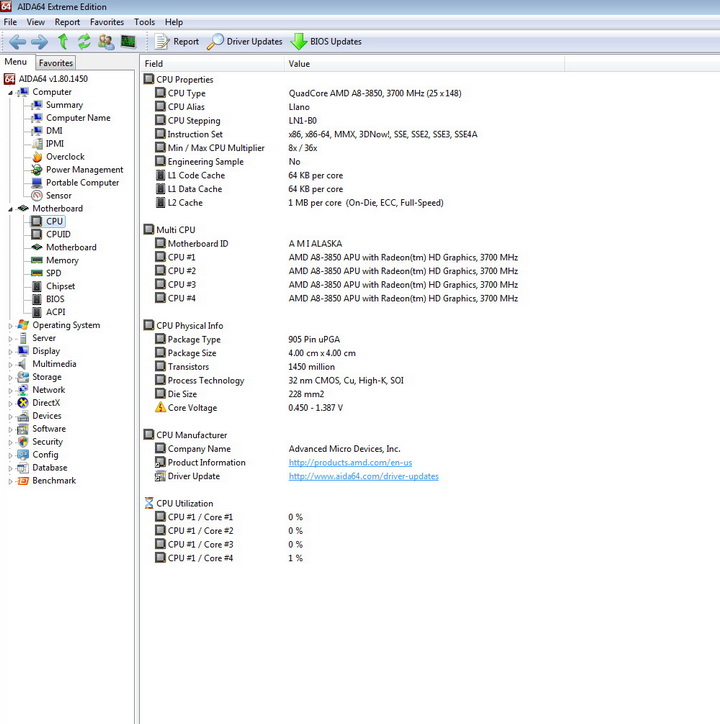The height and width of the screenshot is (724, 720).
Task: Click the Overclock flame icon
Action: [x=37, y=157]
